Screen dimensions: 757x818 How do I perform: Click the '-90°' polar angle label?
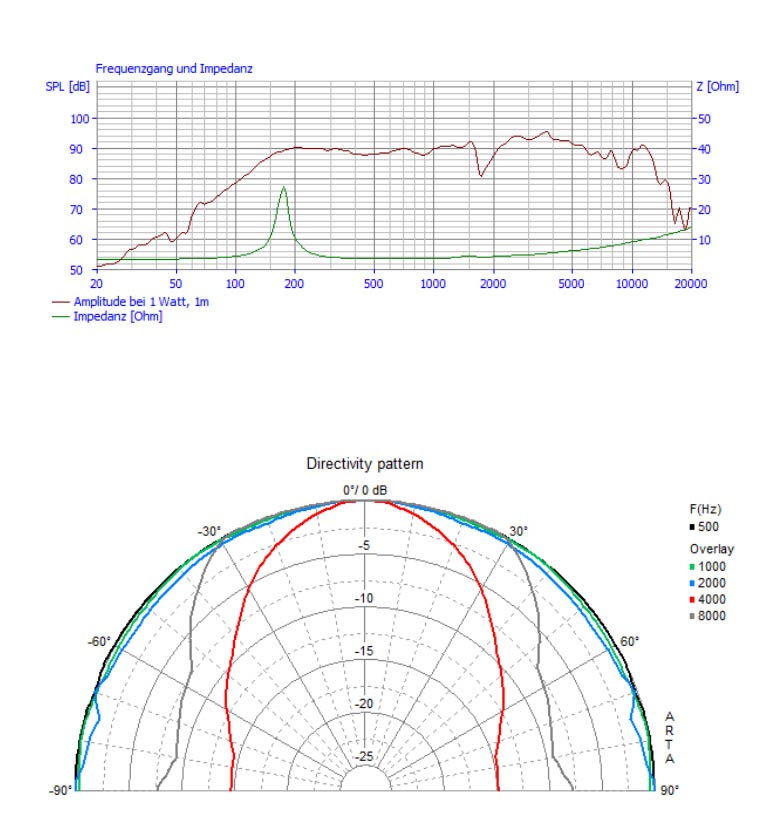click(60, 790)
